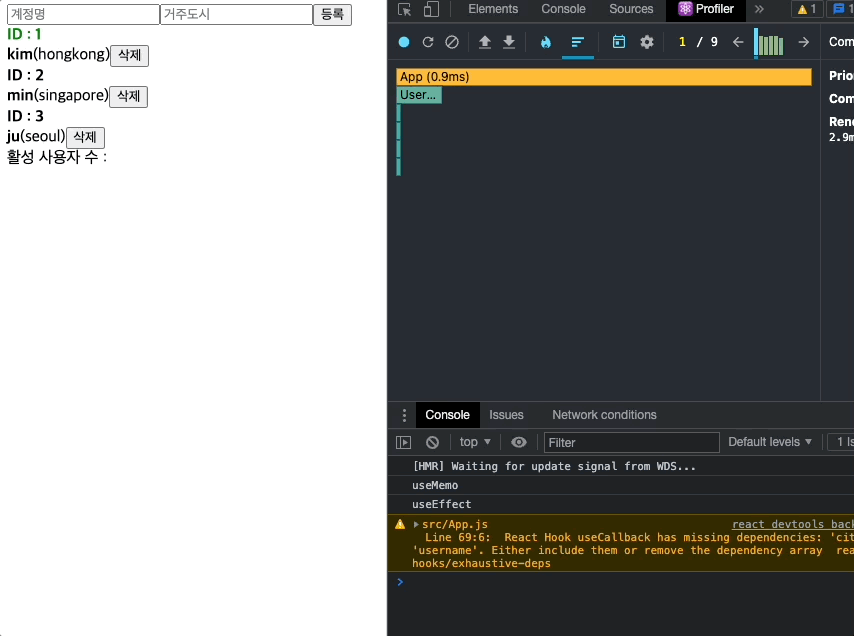Save the profile with the download icon
Screen dimensions: 854x636
click(x=509, y=42)
